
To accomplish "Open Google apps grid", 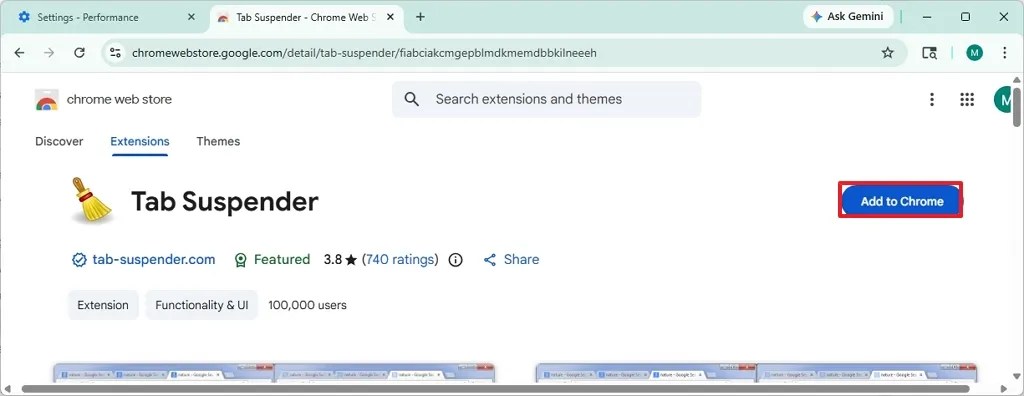I will [x=967, y=99].
